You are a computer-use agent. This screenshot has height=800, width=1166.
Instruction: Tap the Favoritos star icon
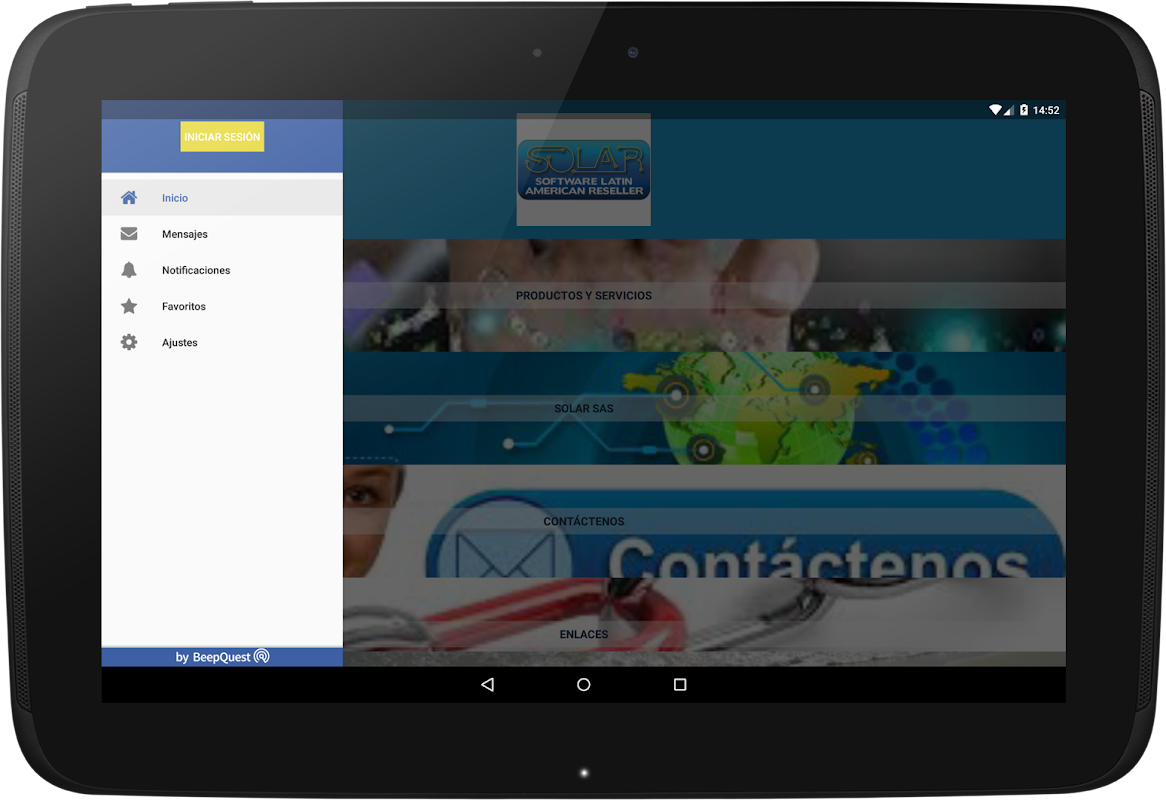point(129,306)
